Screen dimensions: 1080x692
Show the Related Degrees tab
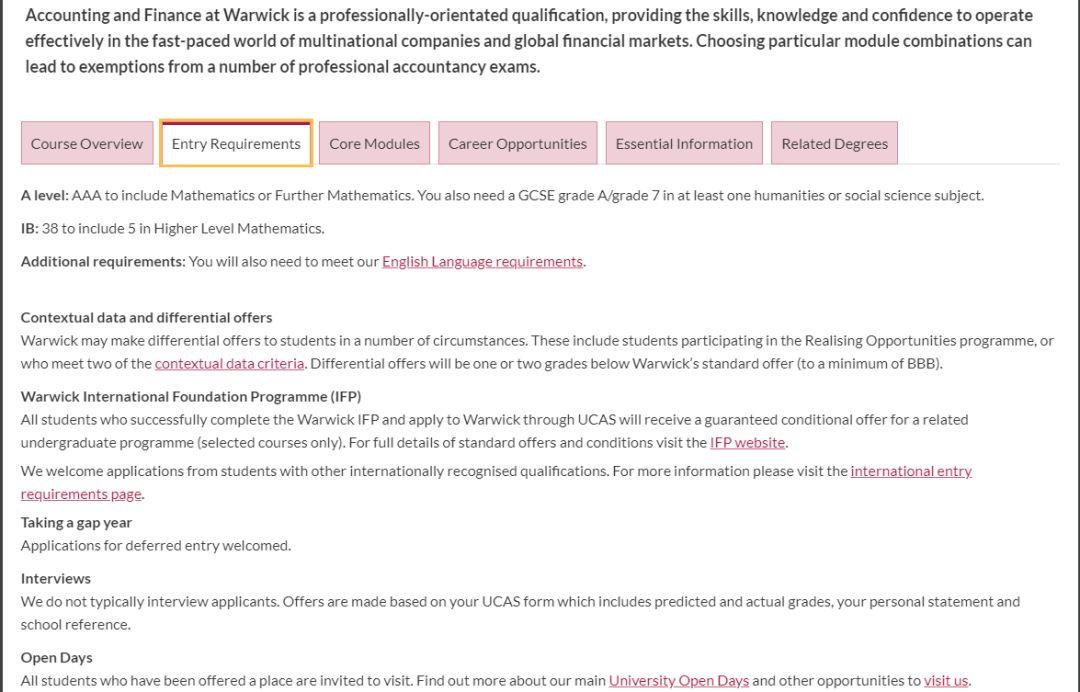pyautogui.click(x=834, y=143)
